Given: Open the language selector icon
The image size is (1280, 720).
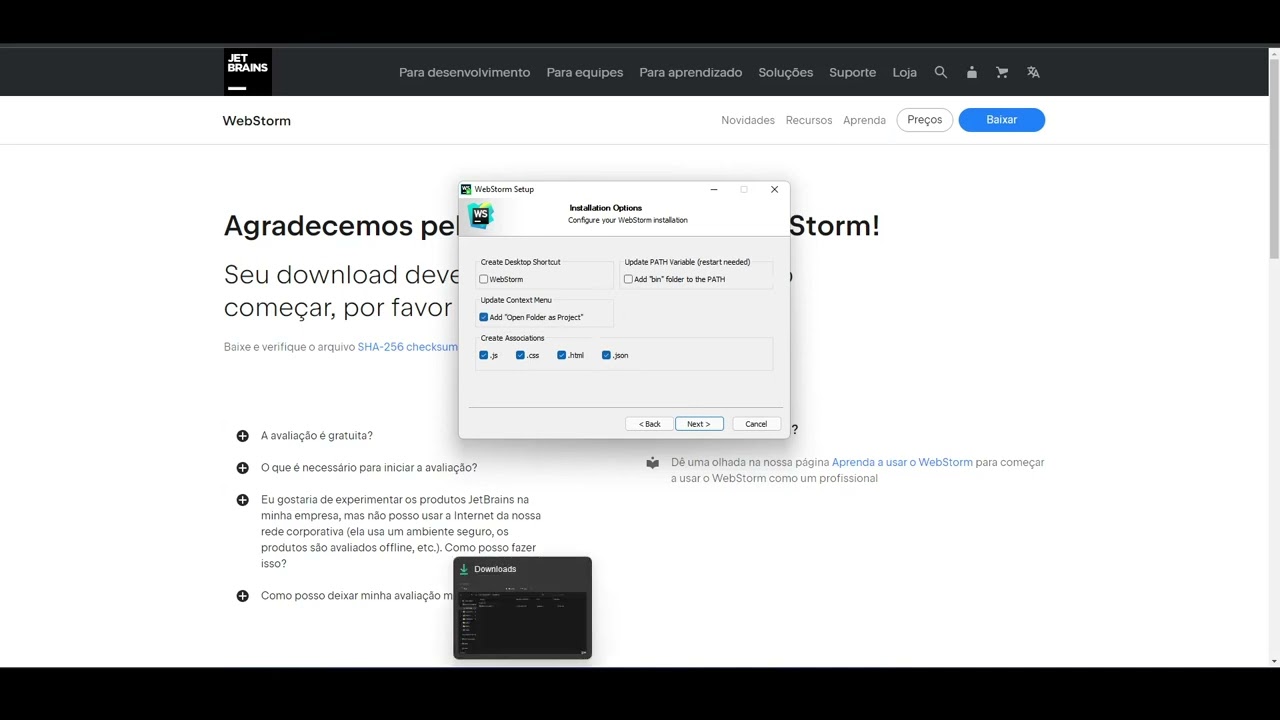Looking at the screenshot, I should tap(1033, 72).
